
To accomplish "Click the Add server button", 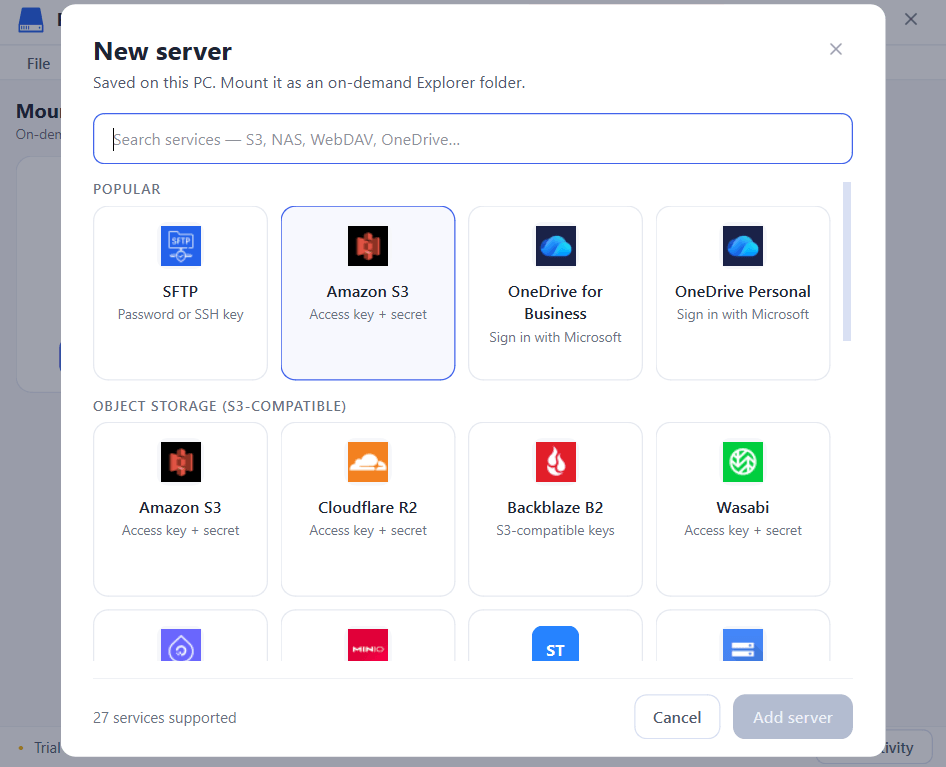I will click(793, 717).
